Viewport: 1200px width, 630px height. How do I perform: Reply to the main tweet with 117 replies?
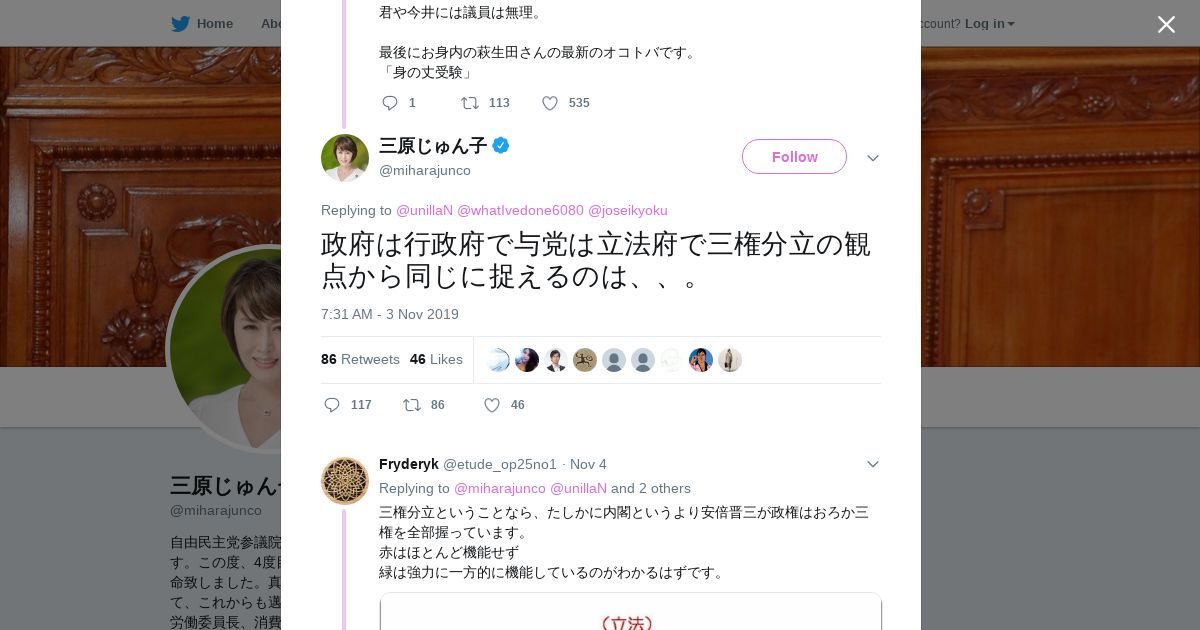[333, 405]
